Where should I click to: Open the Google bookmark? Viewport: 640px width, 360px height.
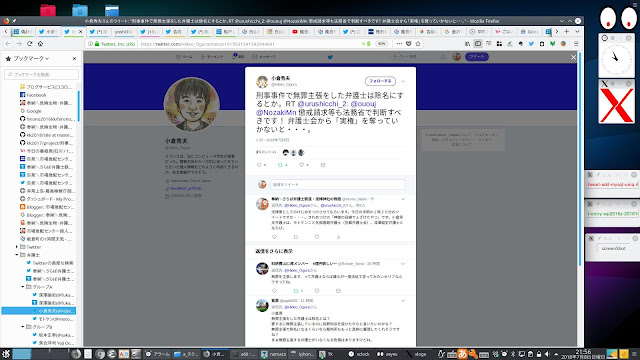[x=33, y=111]
